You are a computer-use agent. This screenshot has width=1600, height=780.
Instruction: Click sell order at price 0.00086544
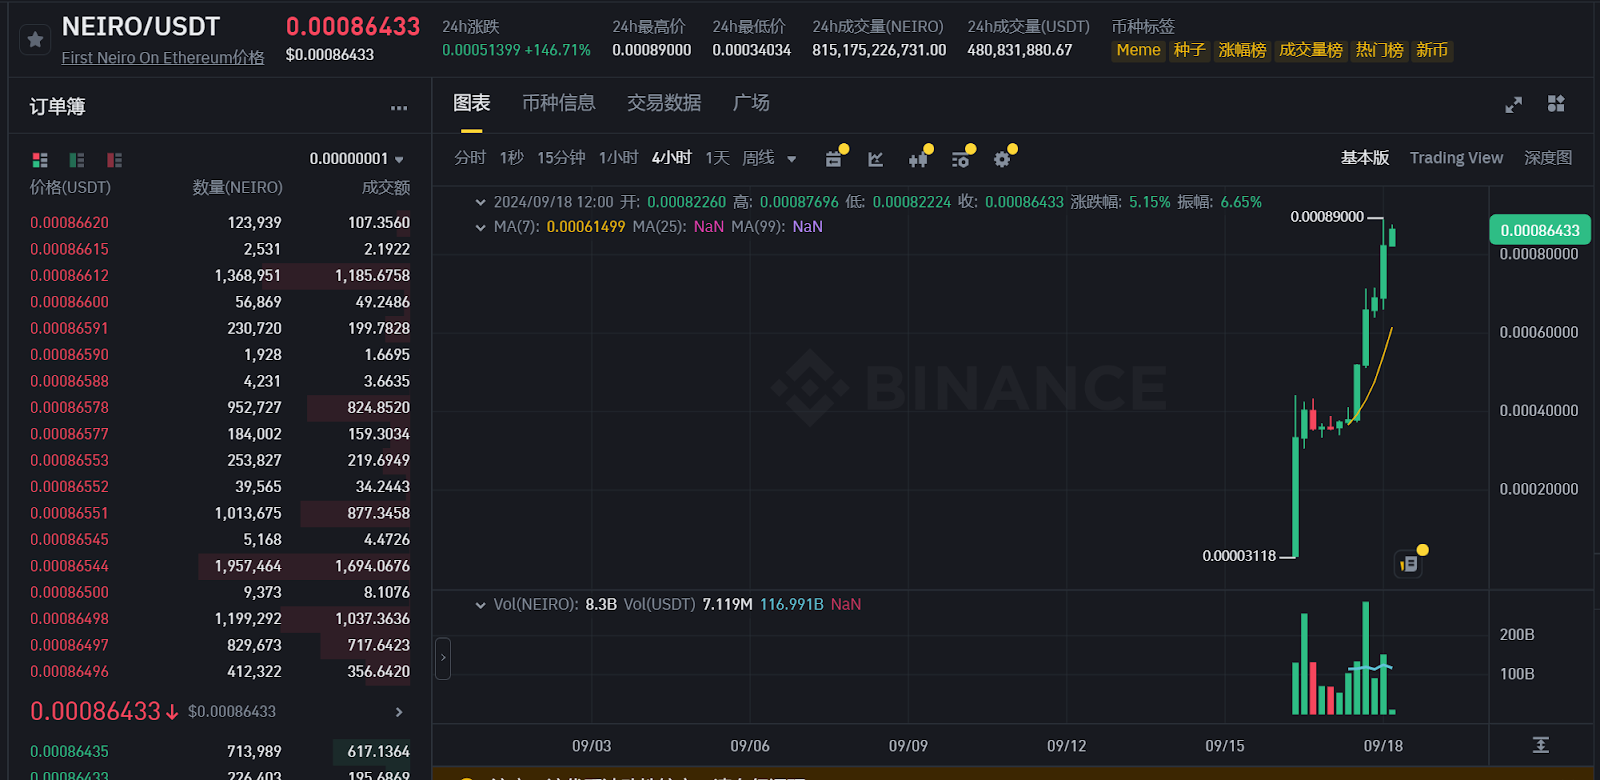coord(220,566)
